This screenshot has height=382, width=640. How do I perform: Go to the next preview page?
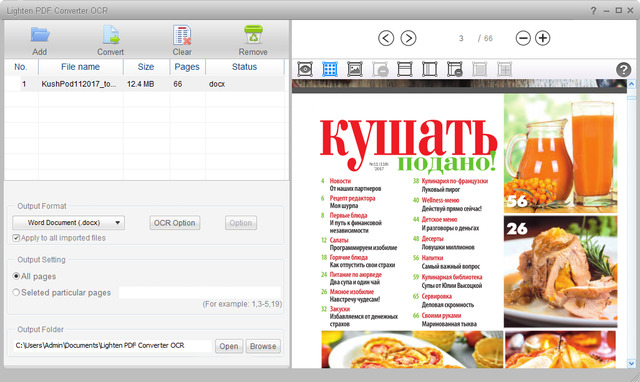pyautogui.click(x=408, y=38)
